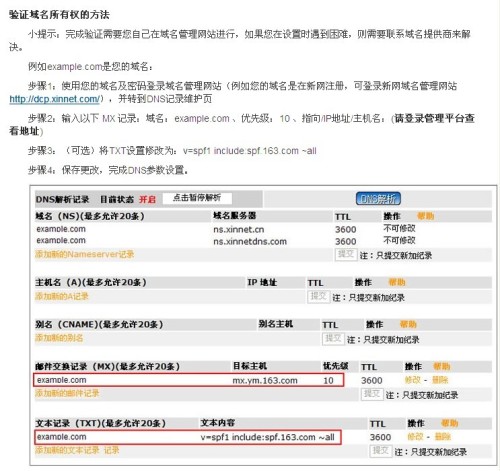Image resolution: width=500 pixels, height=471 pixels.
Task: Open 帮助 in the 主机名 (A) header
Action: pos(397,282)
